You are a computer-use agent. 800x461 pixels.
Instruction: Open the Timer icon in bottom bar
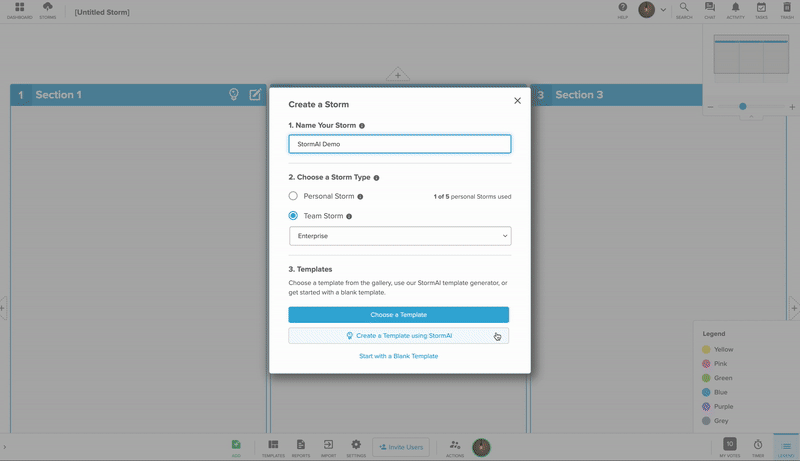pyautogui.click(x=758, y=446)
